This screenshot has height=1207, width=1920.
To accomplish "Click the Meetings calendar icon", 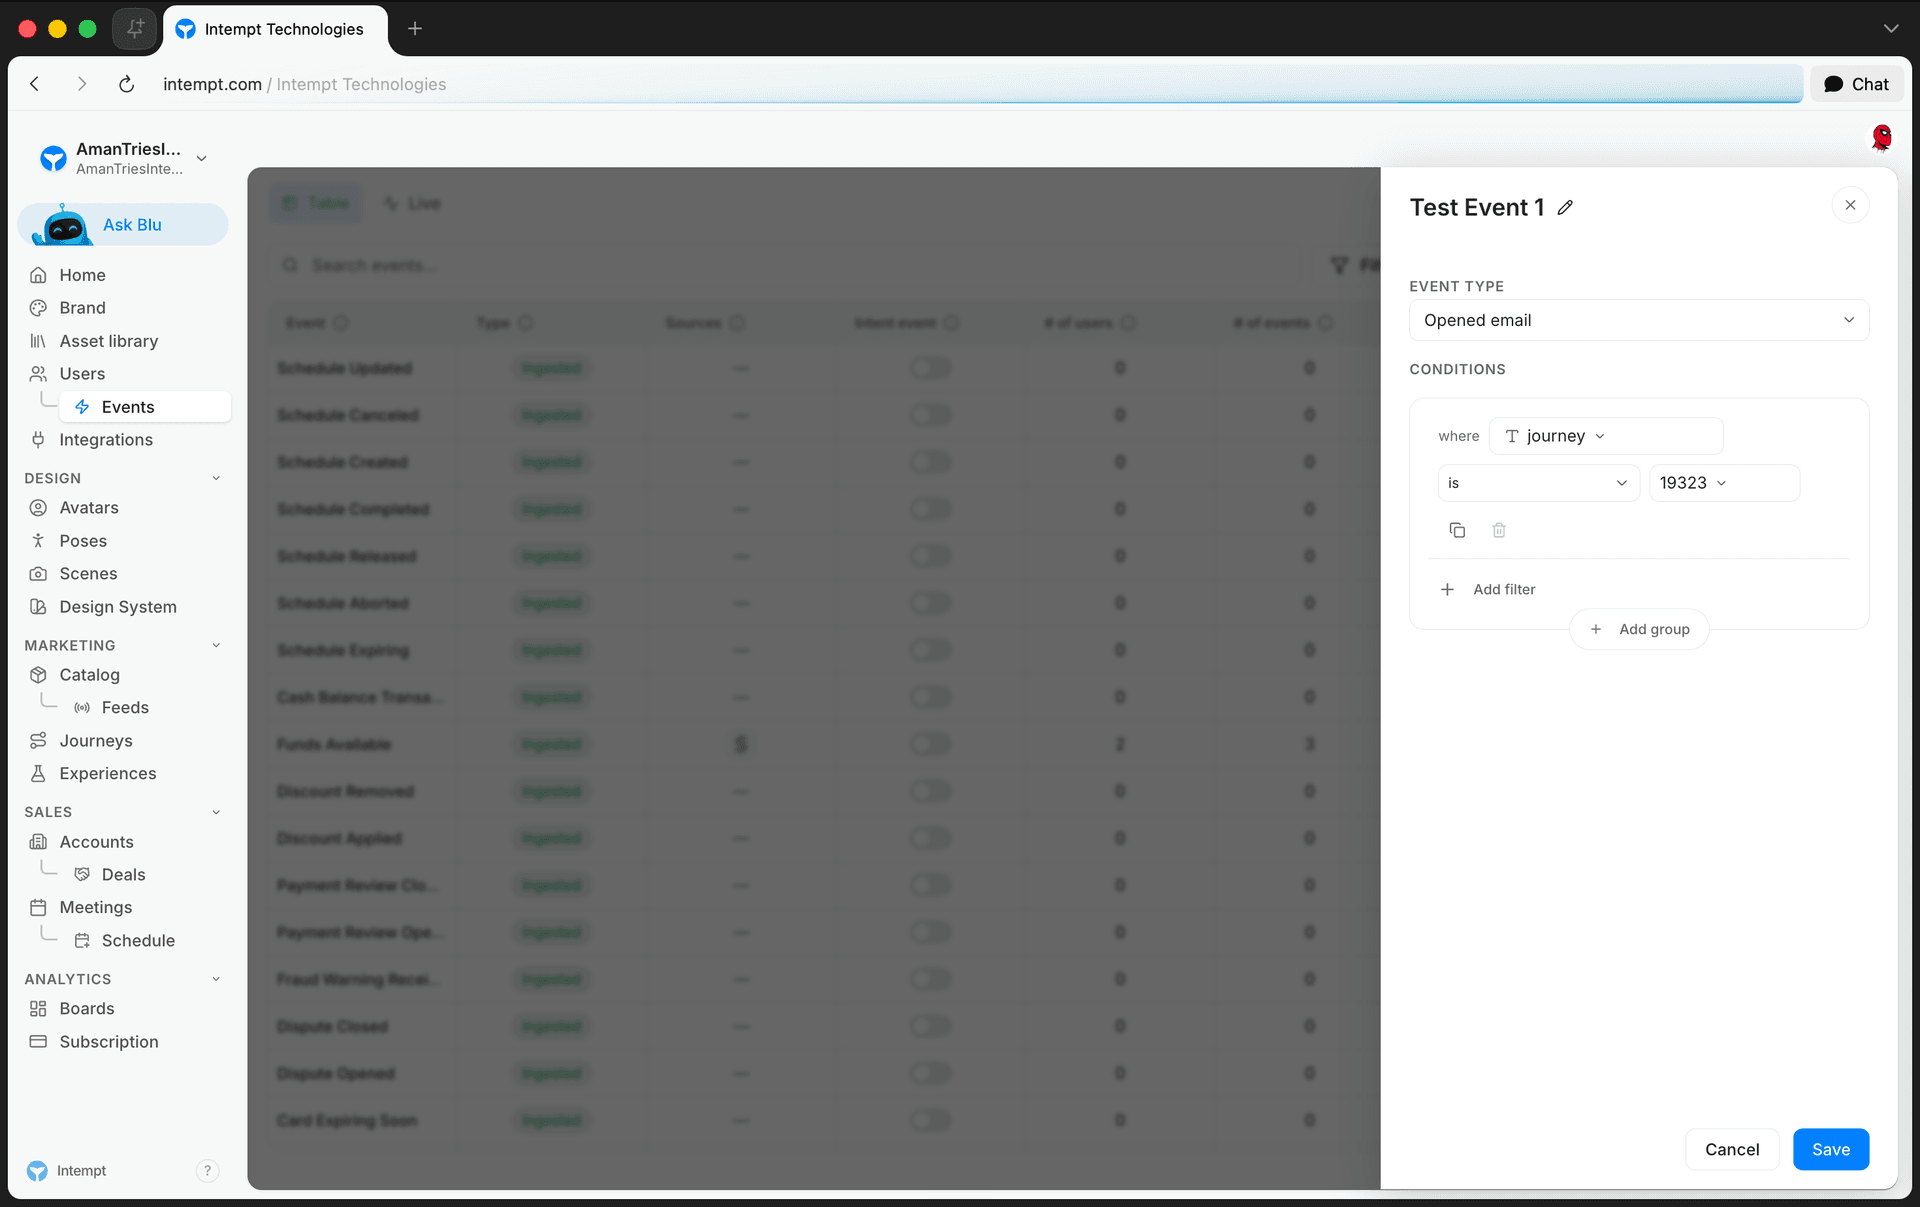I will click(38, 908).
